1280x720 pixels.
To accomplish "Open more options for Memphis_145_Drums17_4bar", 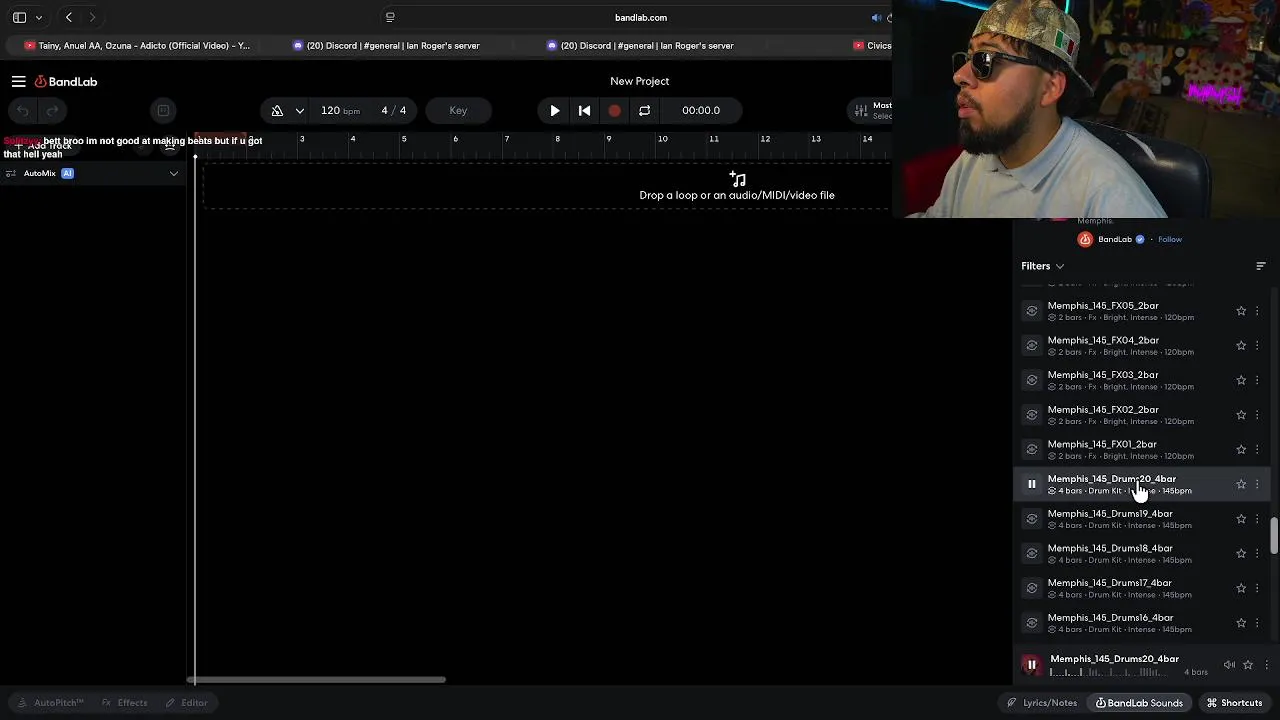I will click(1257, 588).
